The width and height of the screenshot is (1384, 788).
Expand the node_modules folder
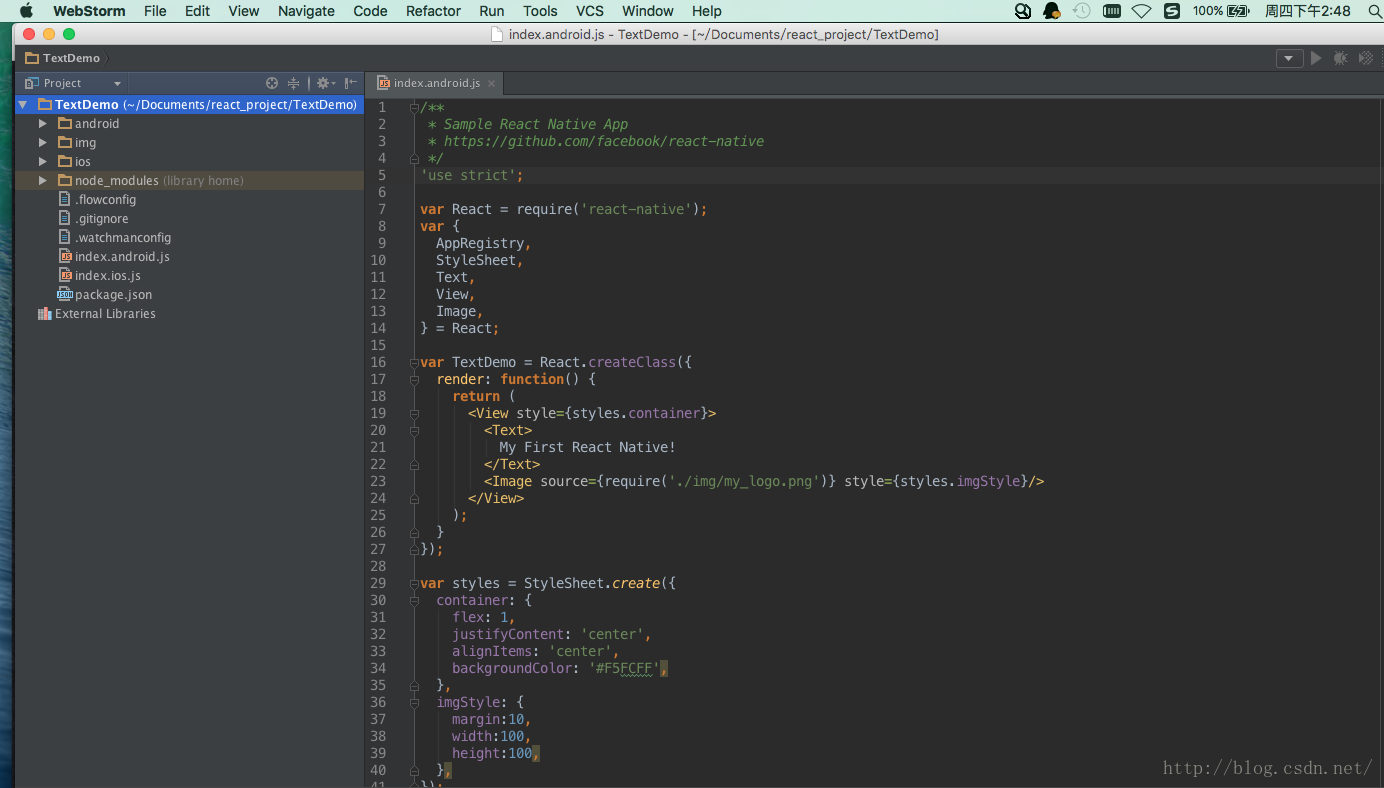[43, 180]
